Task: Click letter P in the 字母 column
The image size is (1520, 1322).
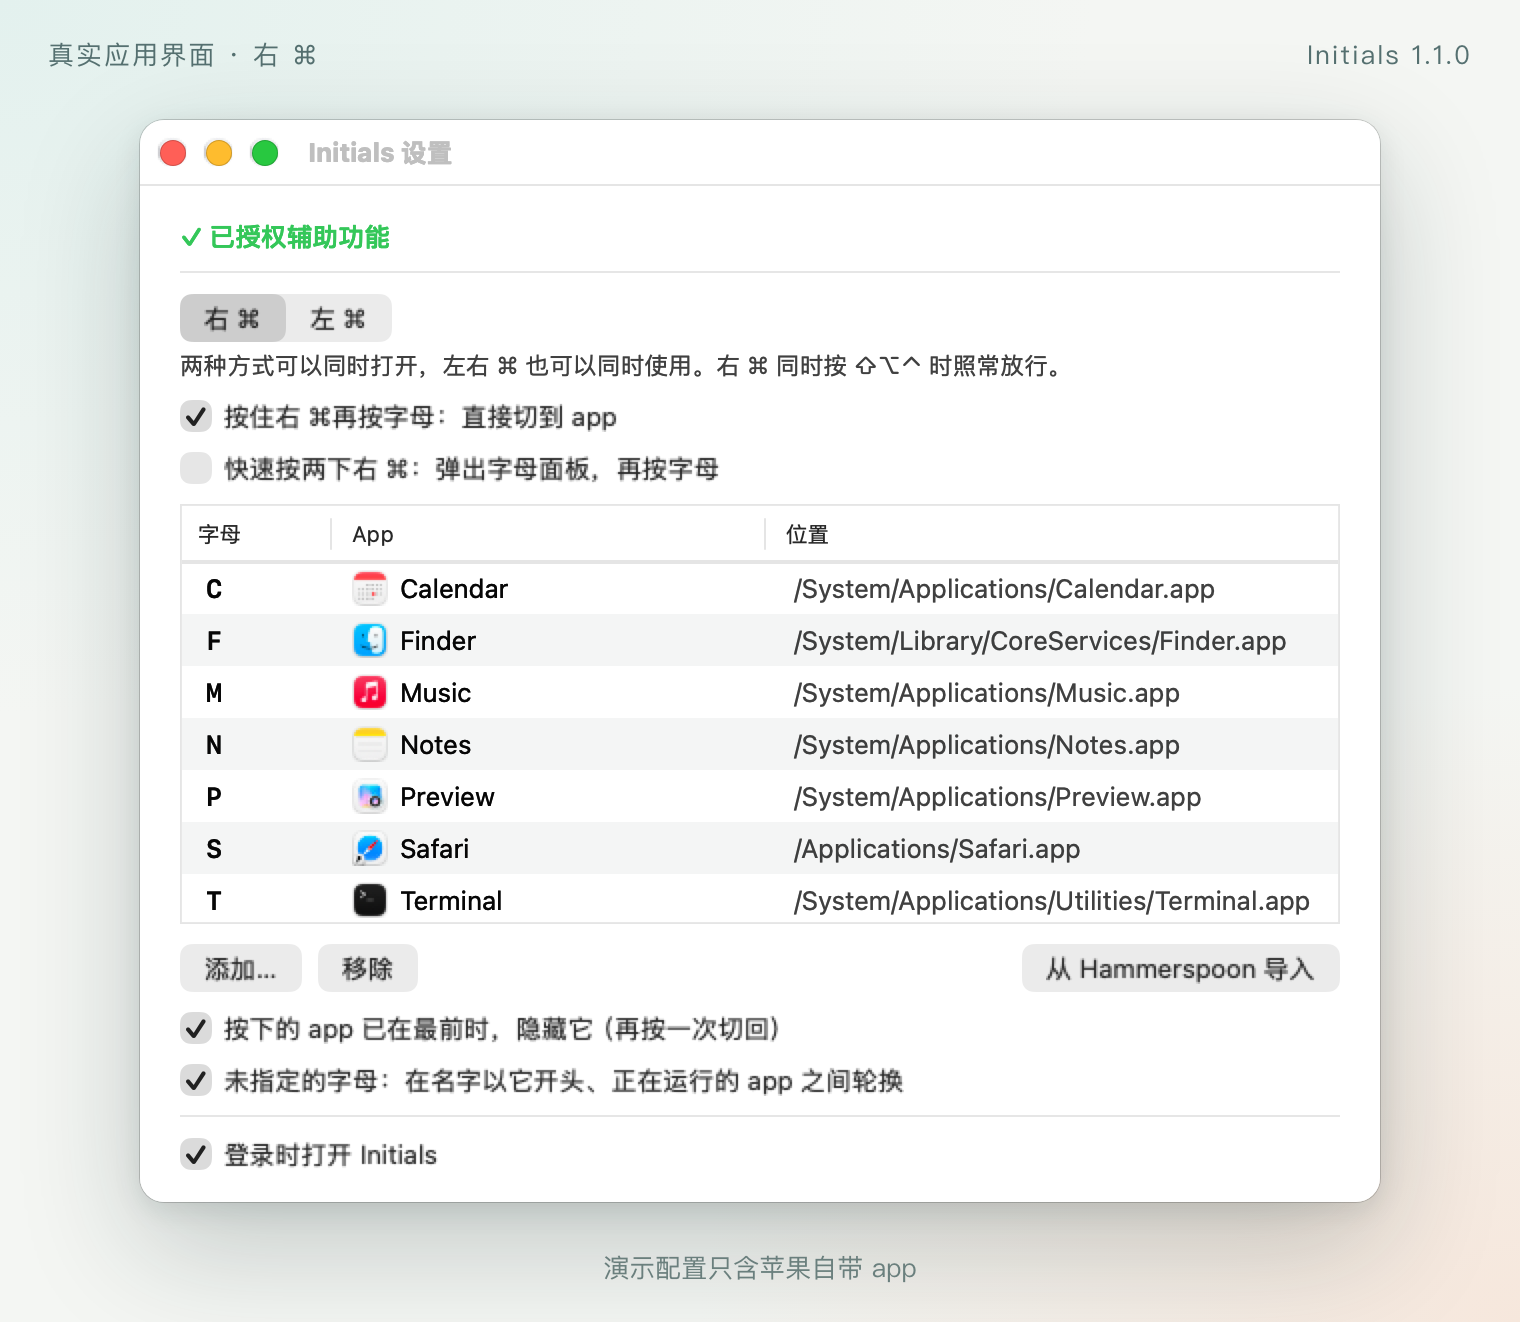Action: (x=214, y=797)
